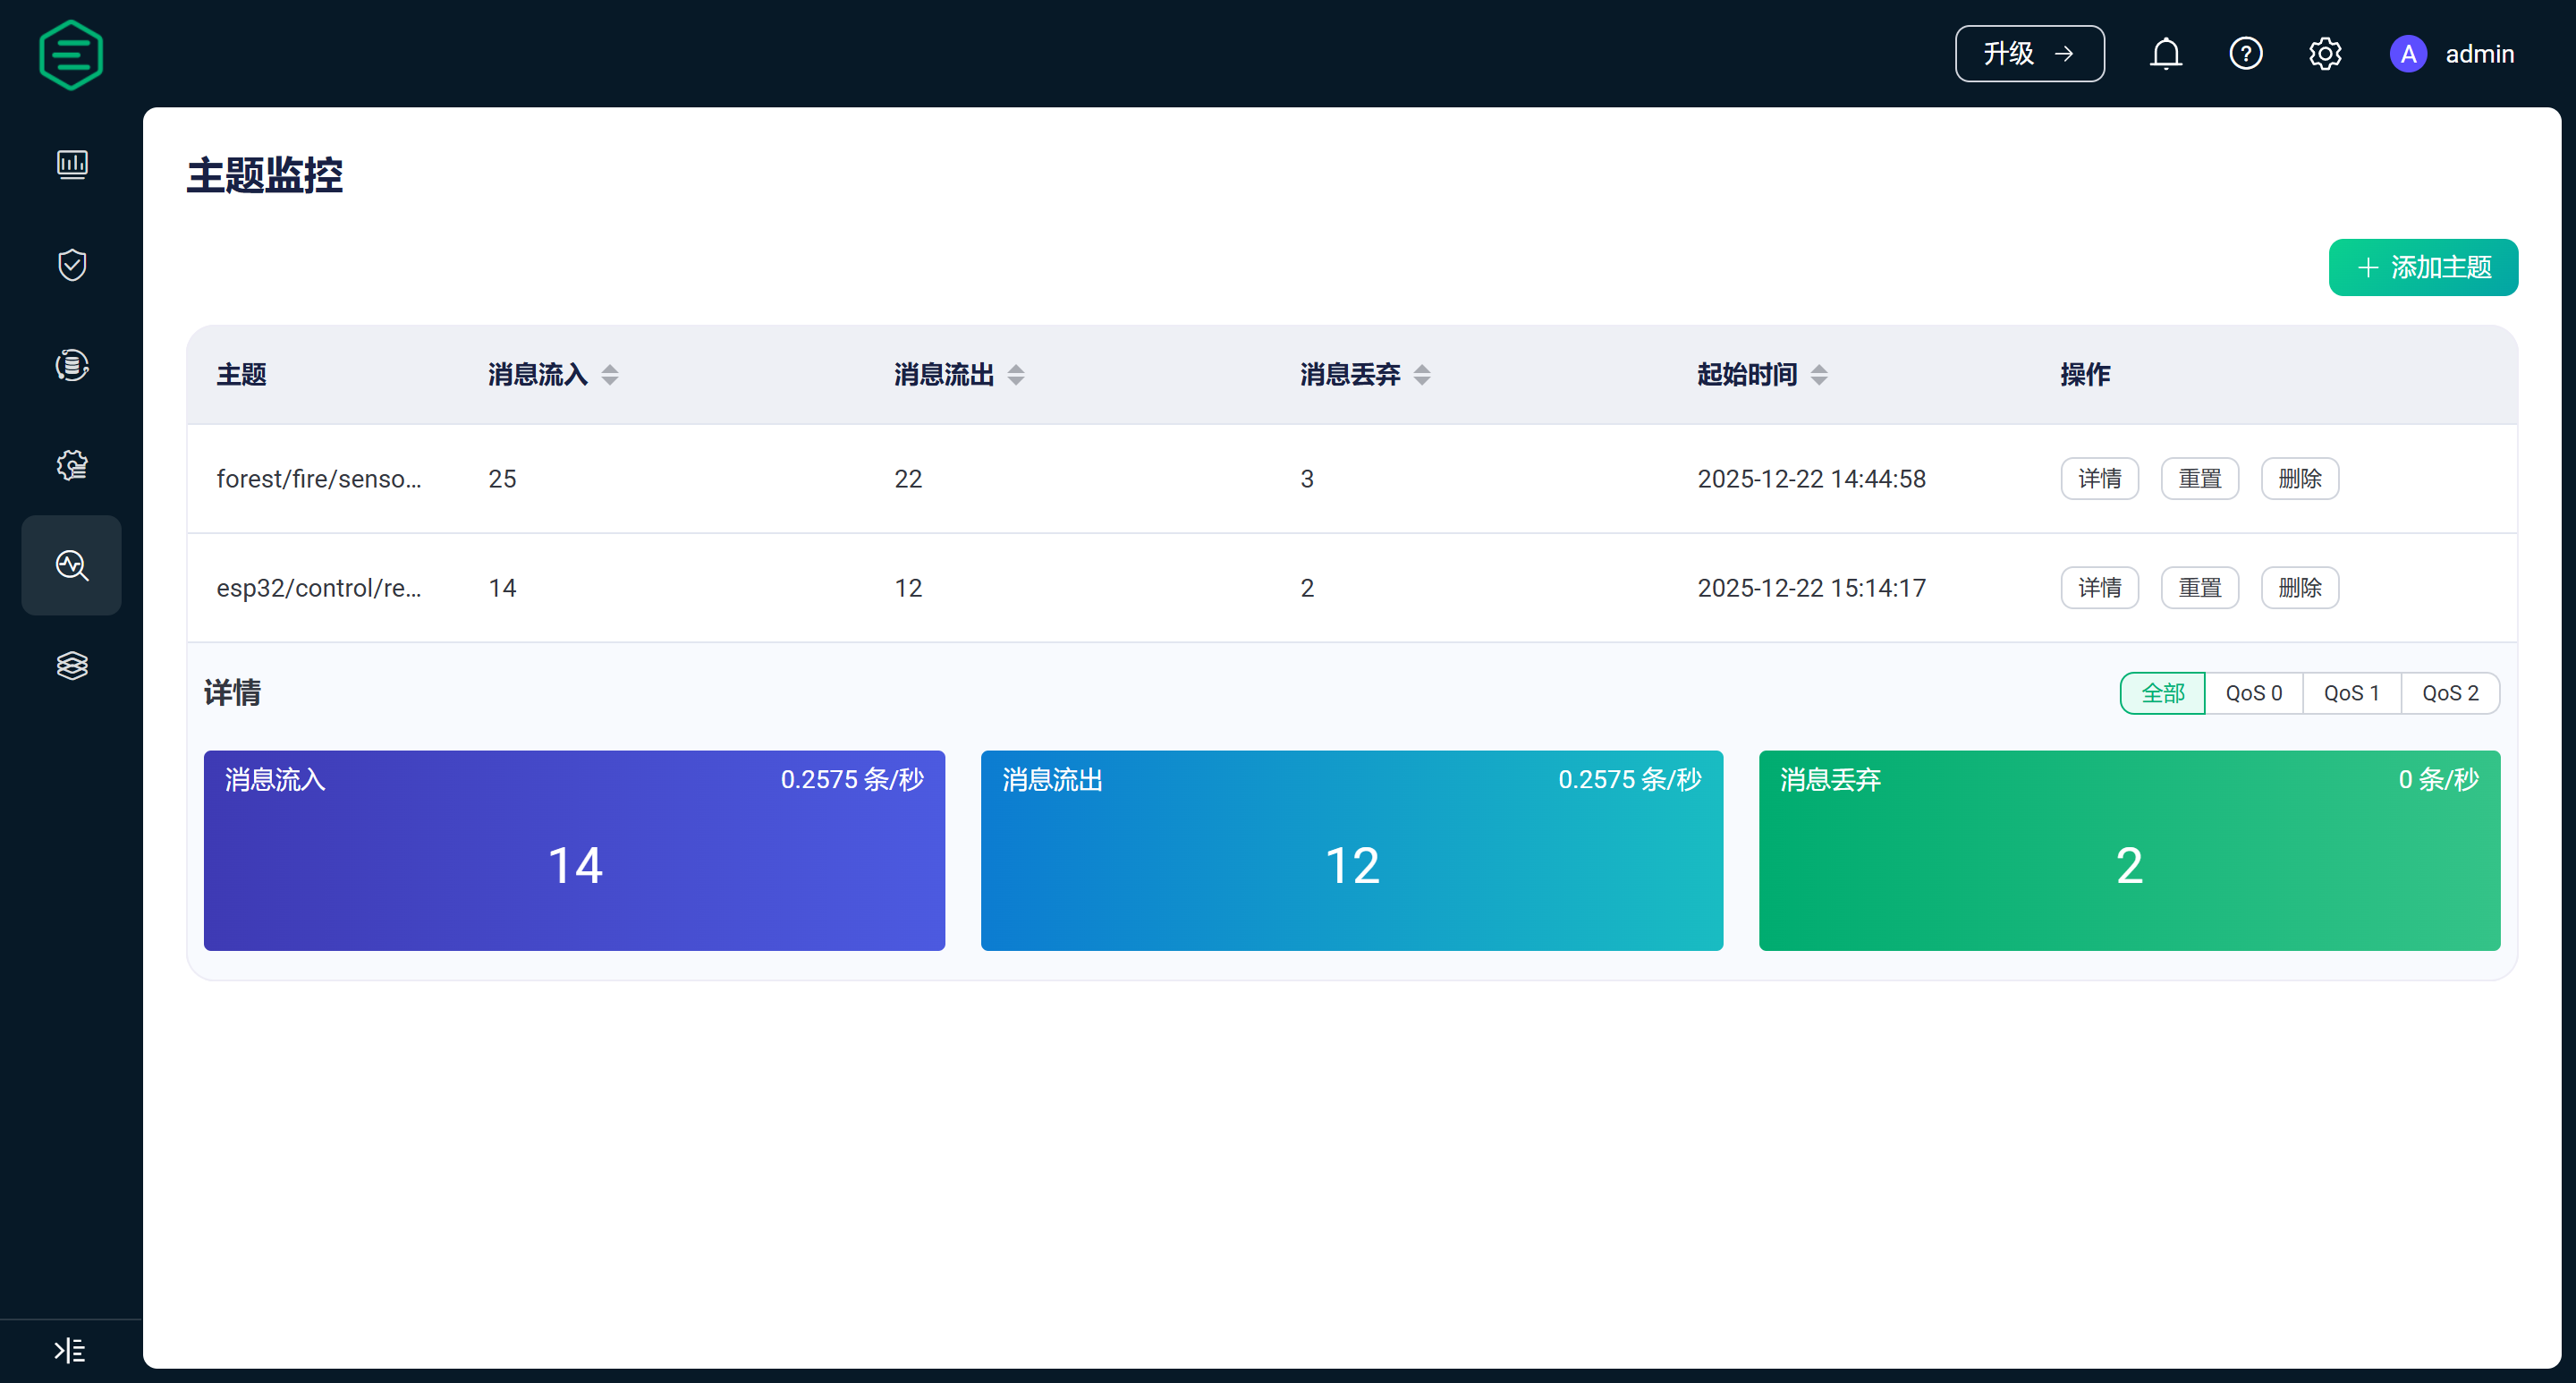Viewport: 2576px width, 1383px height.
Task: Open the layered stack sidebar icon
Action: 72,665
